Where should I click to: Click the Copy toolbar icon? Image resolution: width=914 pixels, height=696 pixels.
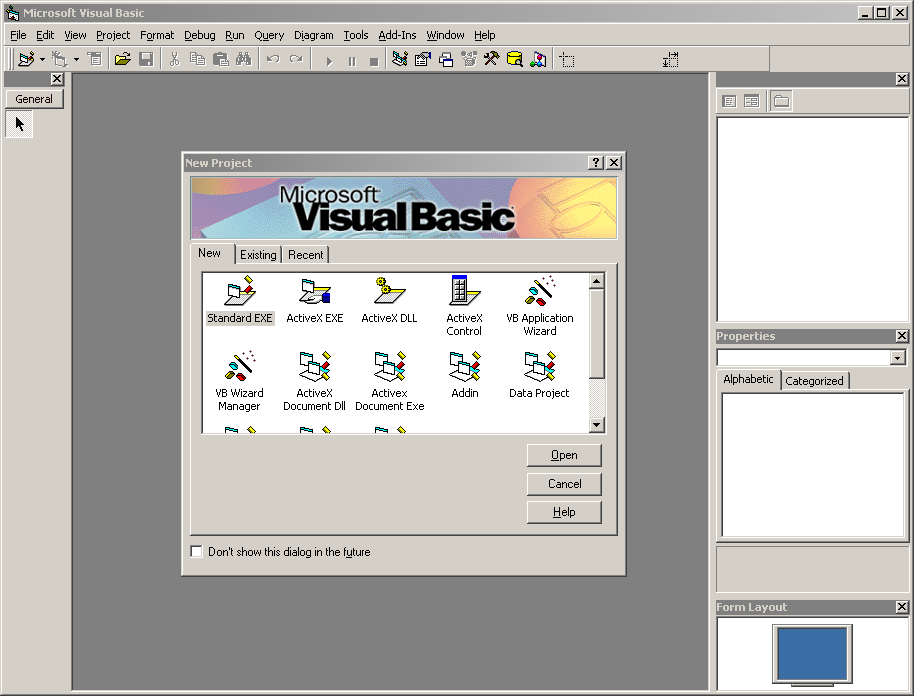198,59
